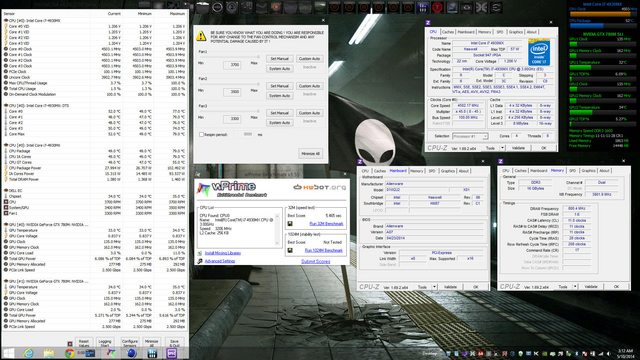Open File Explorer from the taskbar
The image size is (640, 360).
[49, 353]
